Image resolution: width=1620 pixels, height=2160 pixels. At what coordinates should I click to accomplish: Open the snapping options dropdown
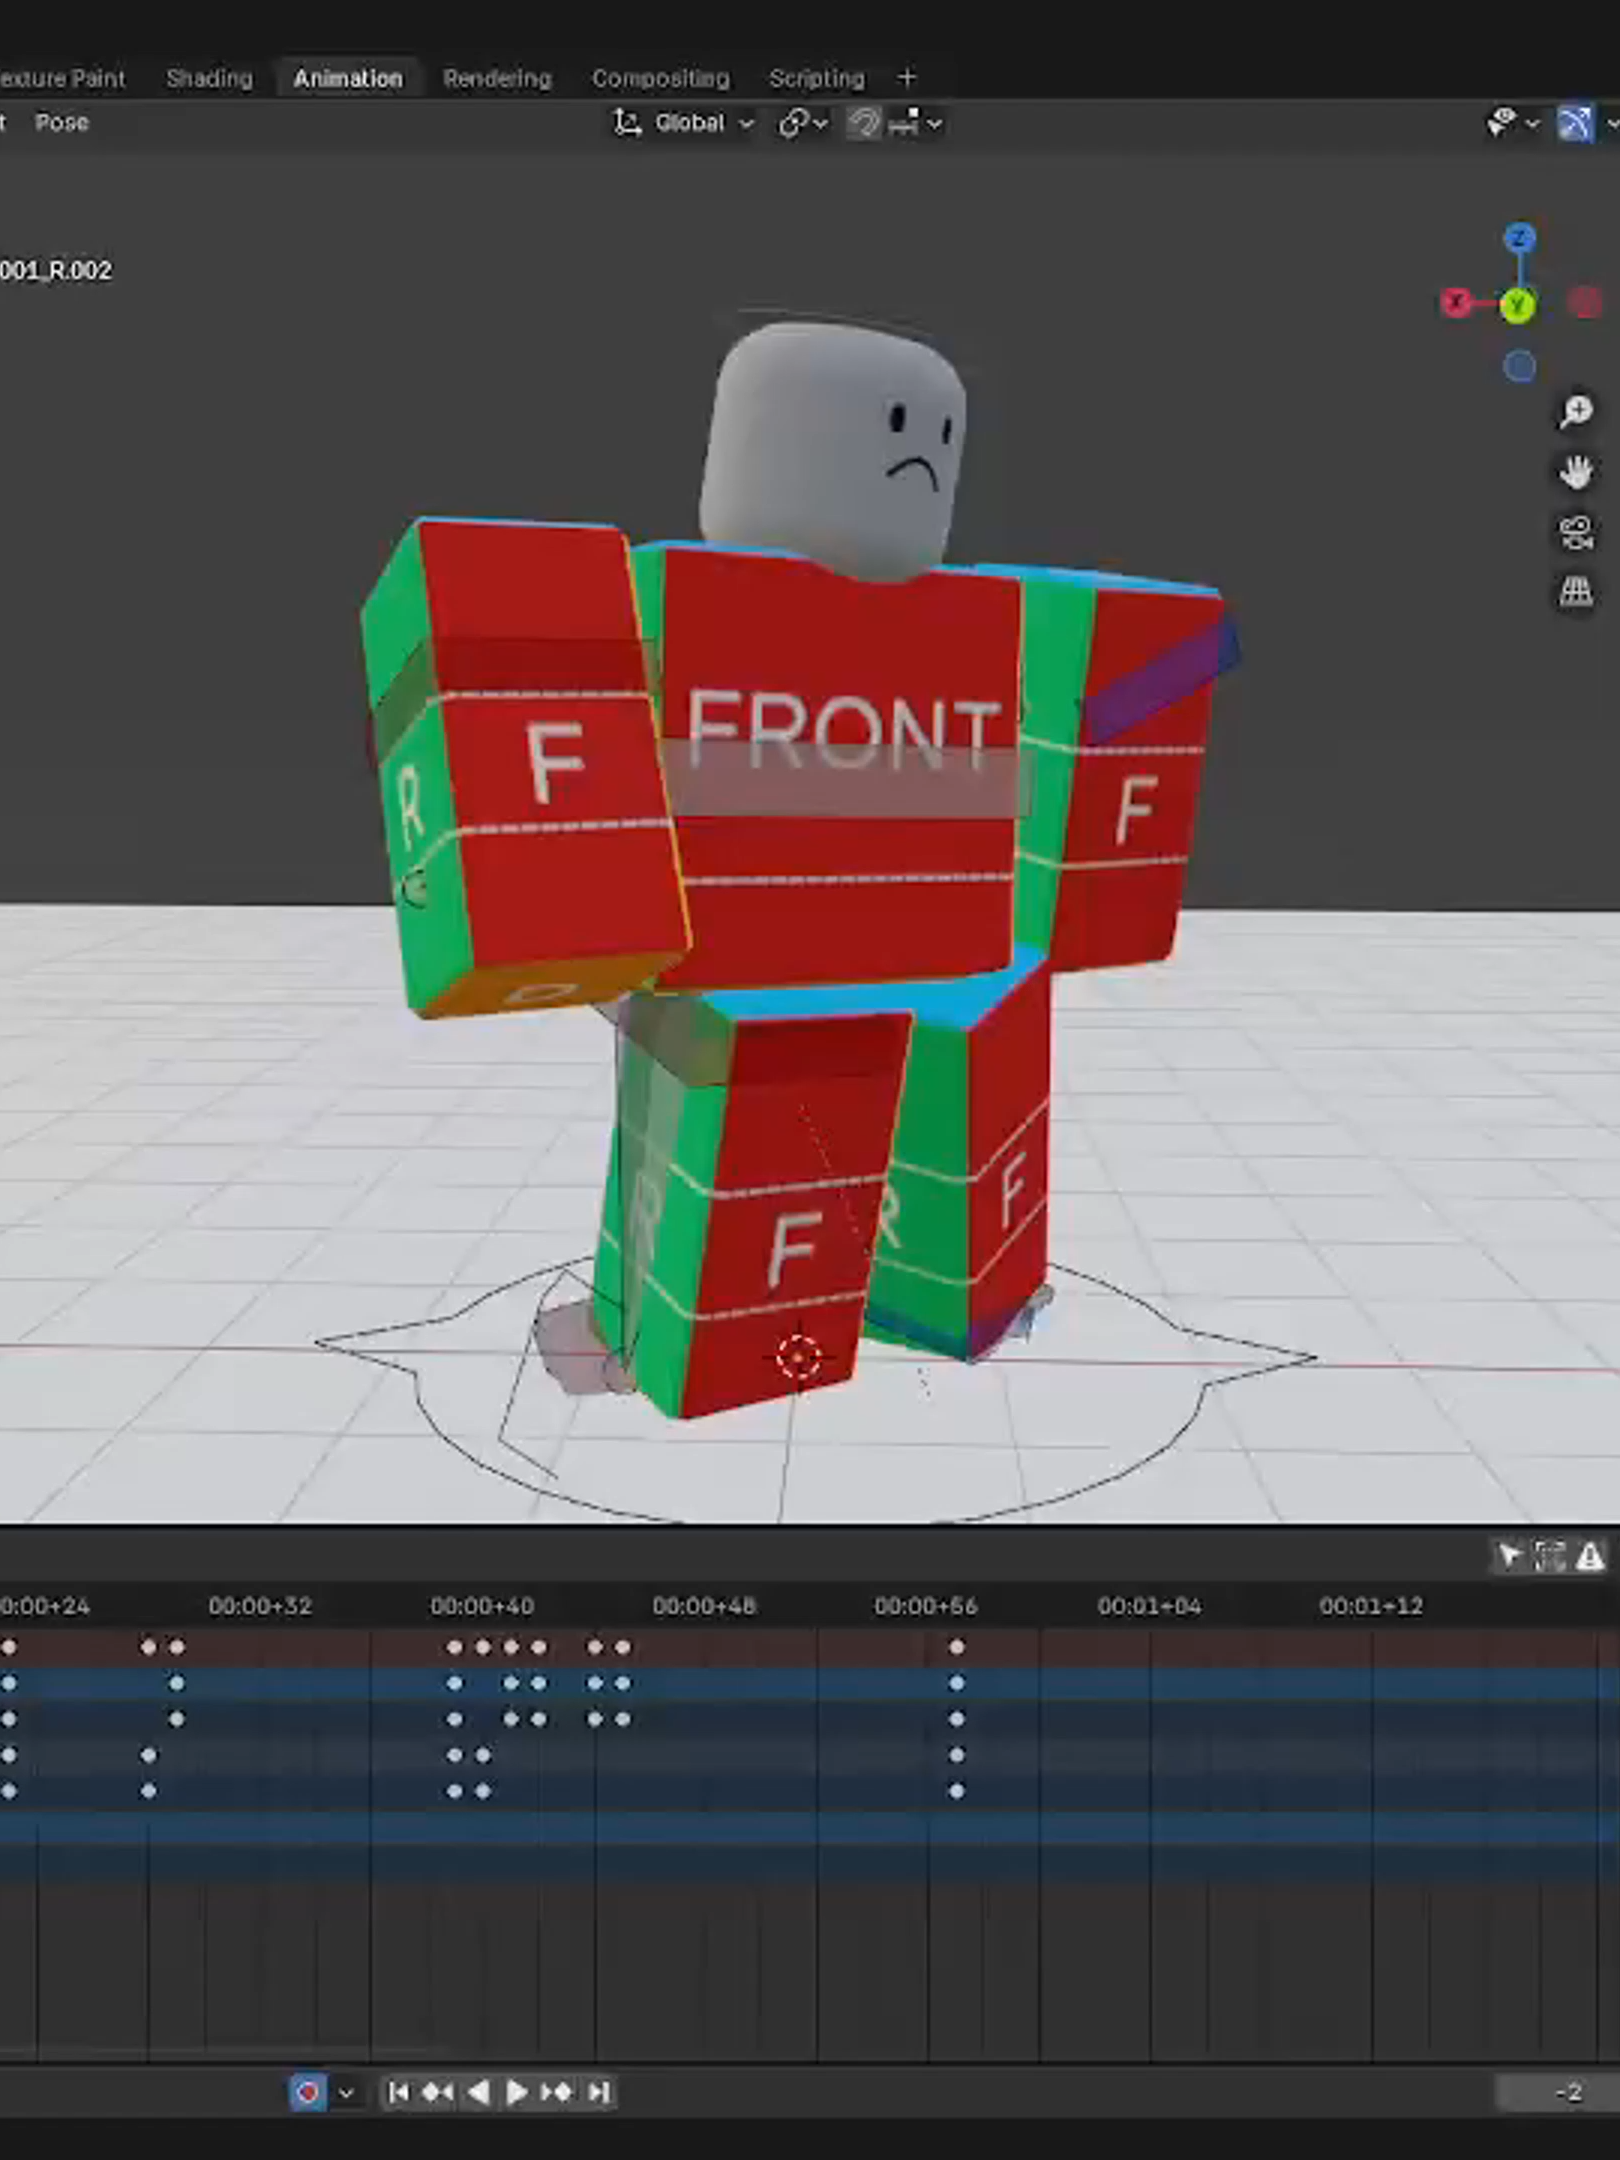(915, 123)
